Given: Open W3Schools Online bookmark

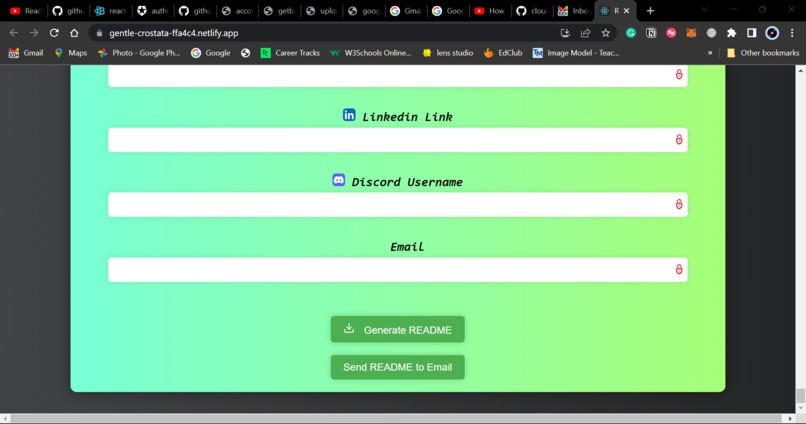Looking at the screenshot, I should click(371, 53).
